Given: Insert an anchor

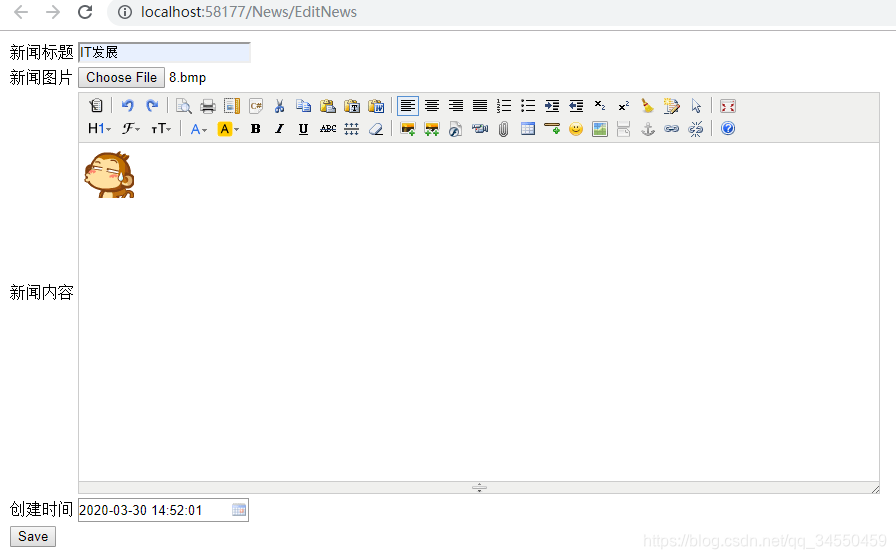Looking at the screenshot, I should [x=647, y=129].
